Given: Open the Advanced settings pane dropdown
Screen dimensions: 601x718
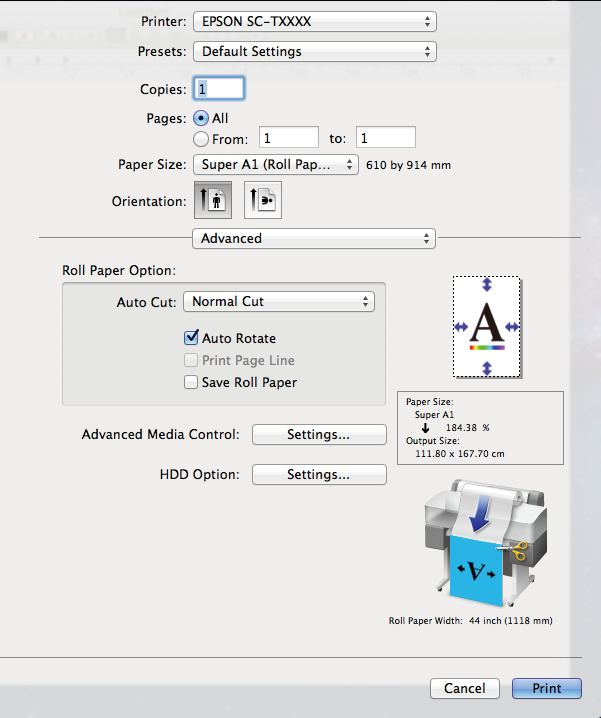Looking at the screenshot, I should tap(314, 239).
